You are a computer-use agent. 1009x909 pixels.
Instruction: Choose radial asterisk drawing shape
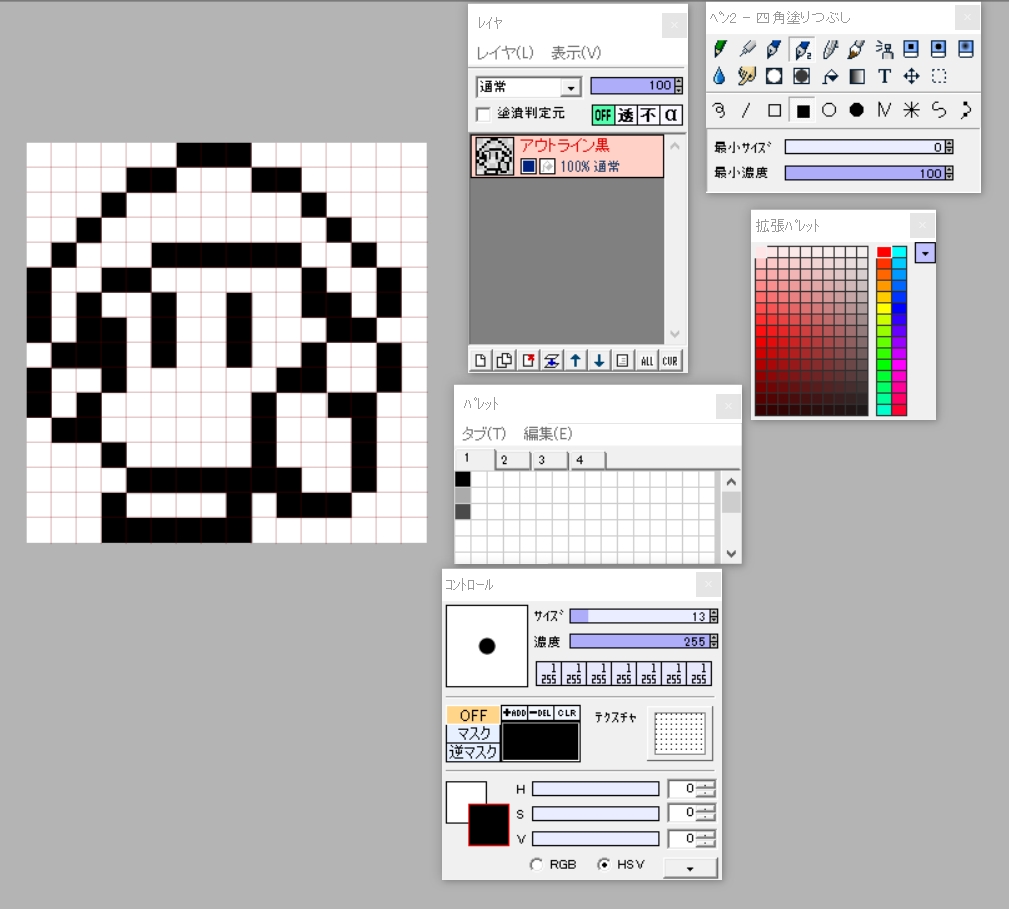coord(912,111)
